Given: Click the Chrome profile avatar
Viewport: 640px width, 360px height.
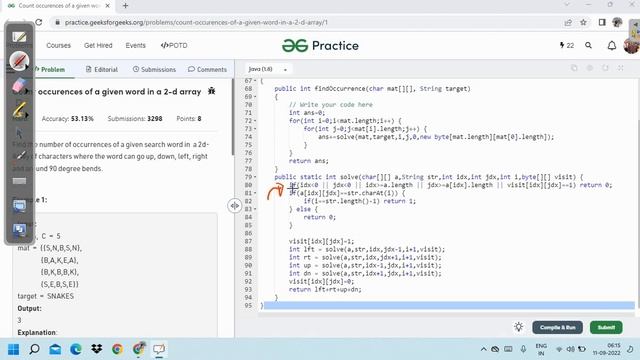Looking at the screenshot, I should [x=617, y=22].
